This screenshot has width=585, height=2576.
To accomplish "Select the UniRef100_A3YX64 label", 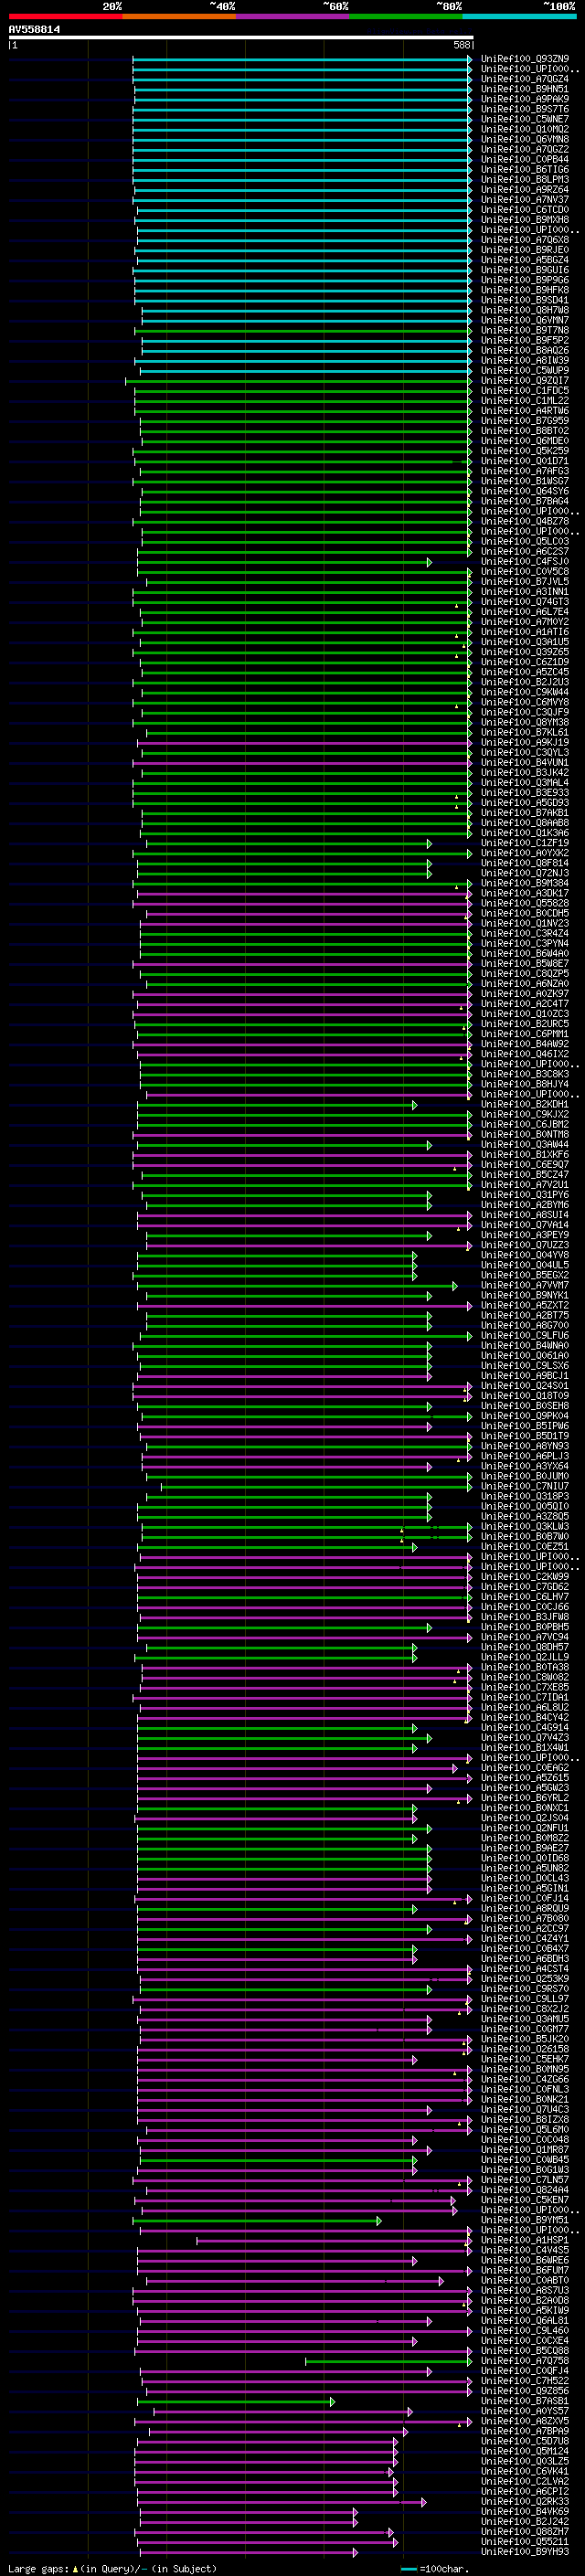I will pyautogui.click(x=525, y=1467).
